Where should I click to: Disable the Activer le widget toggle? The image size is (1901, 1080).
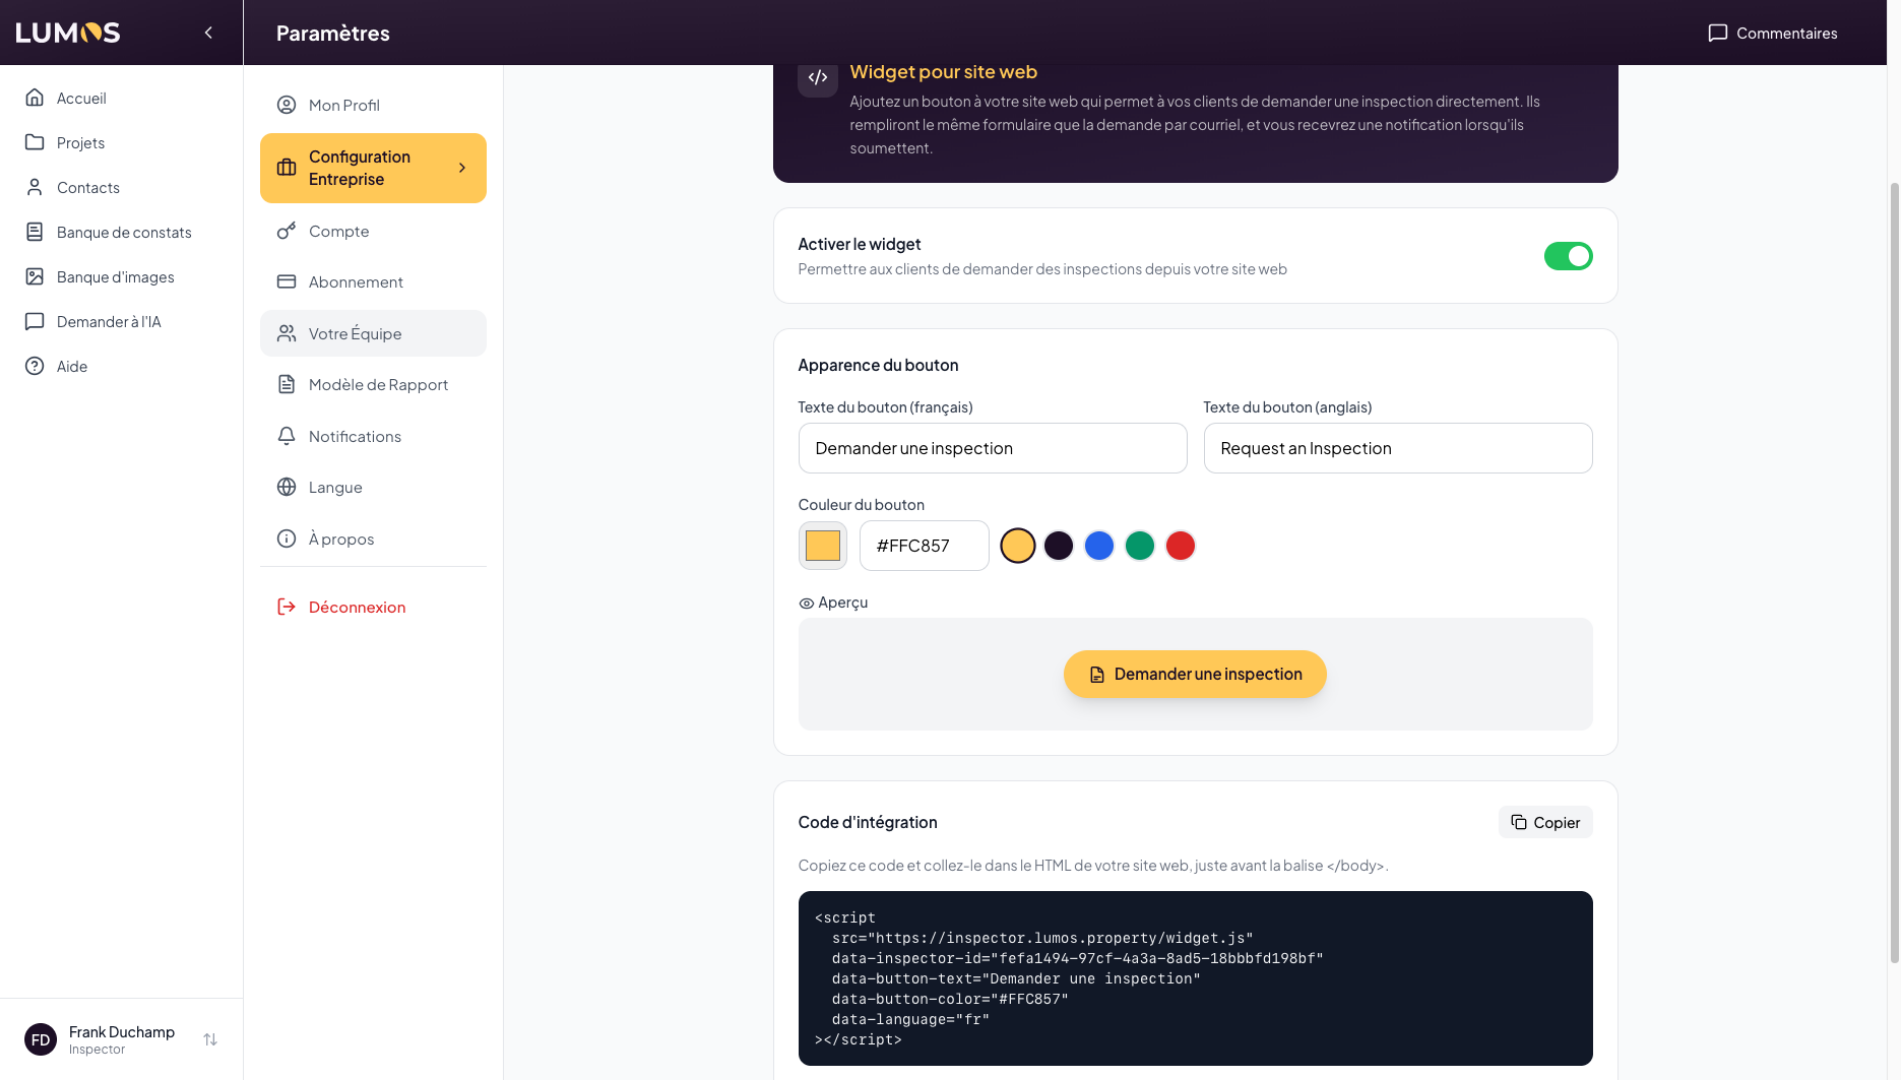click(x=1567, y=256)
